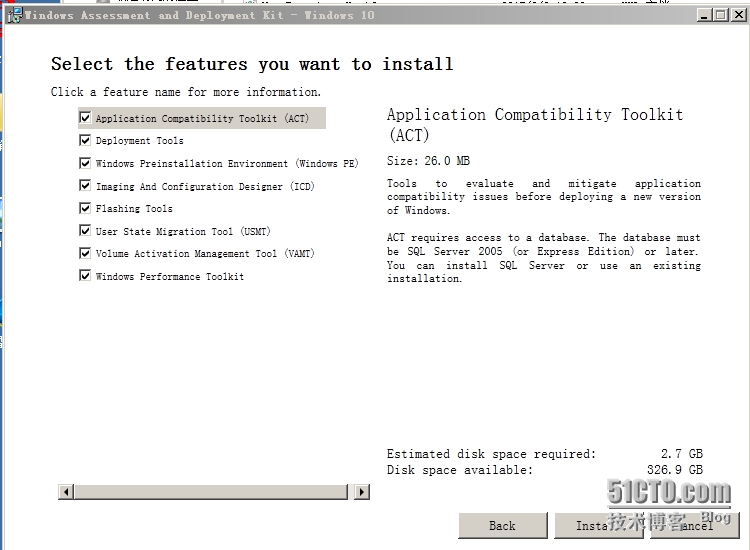Toggle the Flashing Tools checkbox
The image size is (750, 550).
point(85,208)
